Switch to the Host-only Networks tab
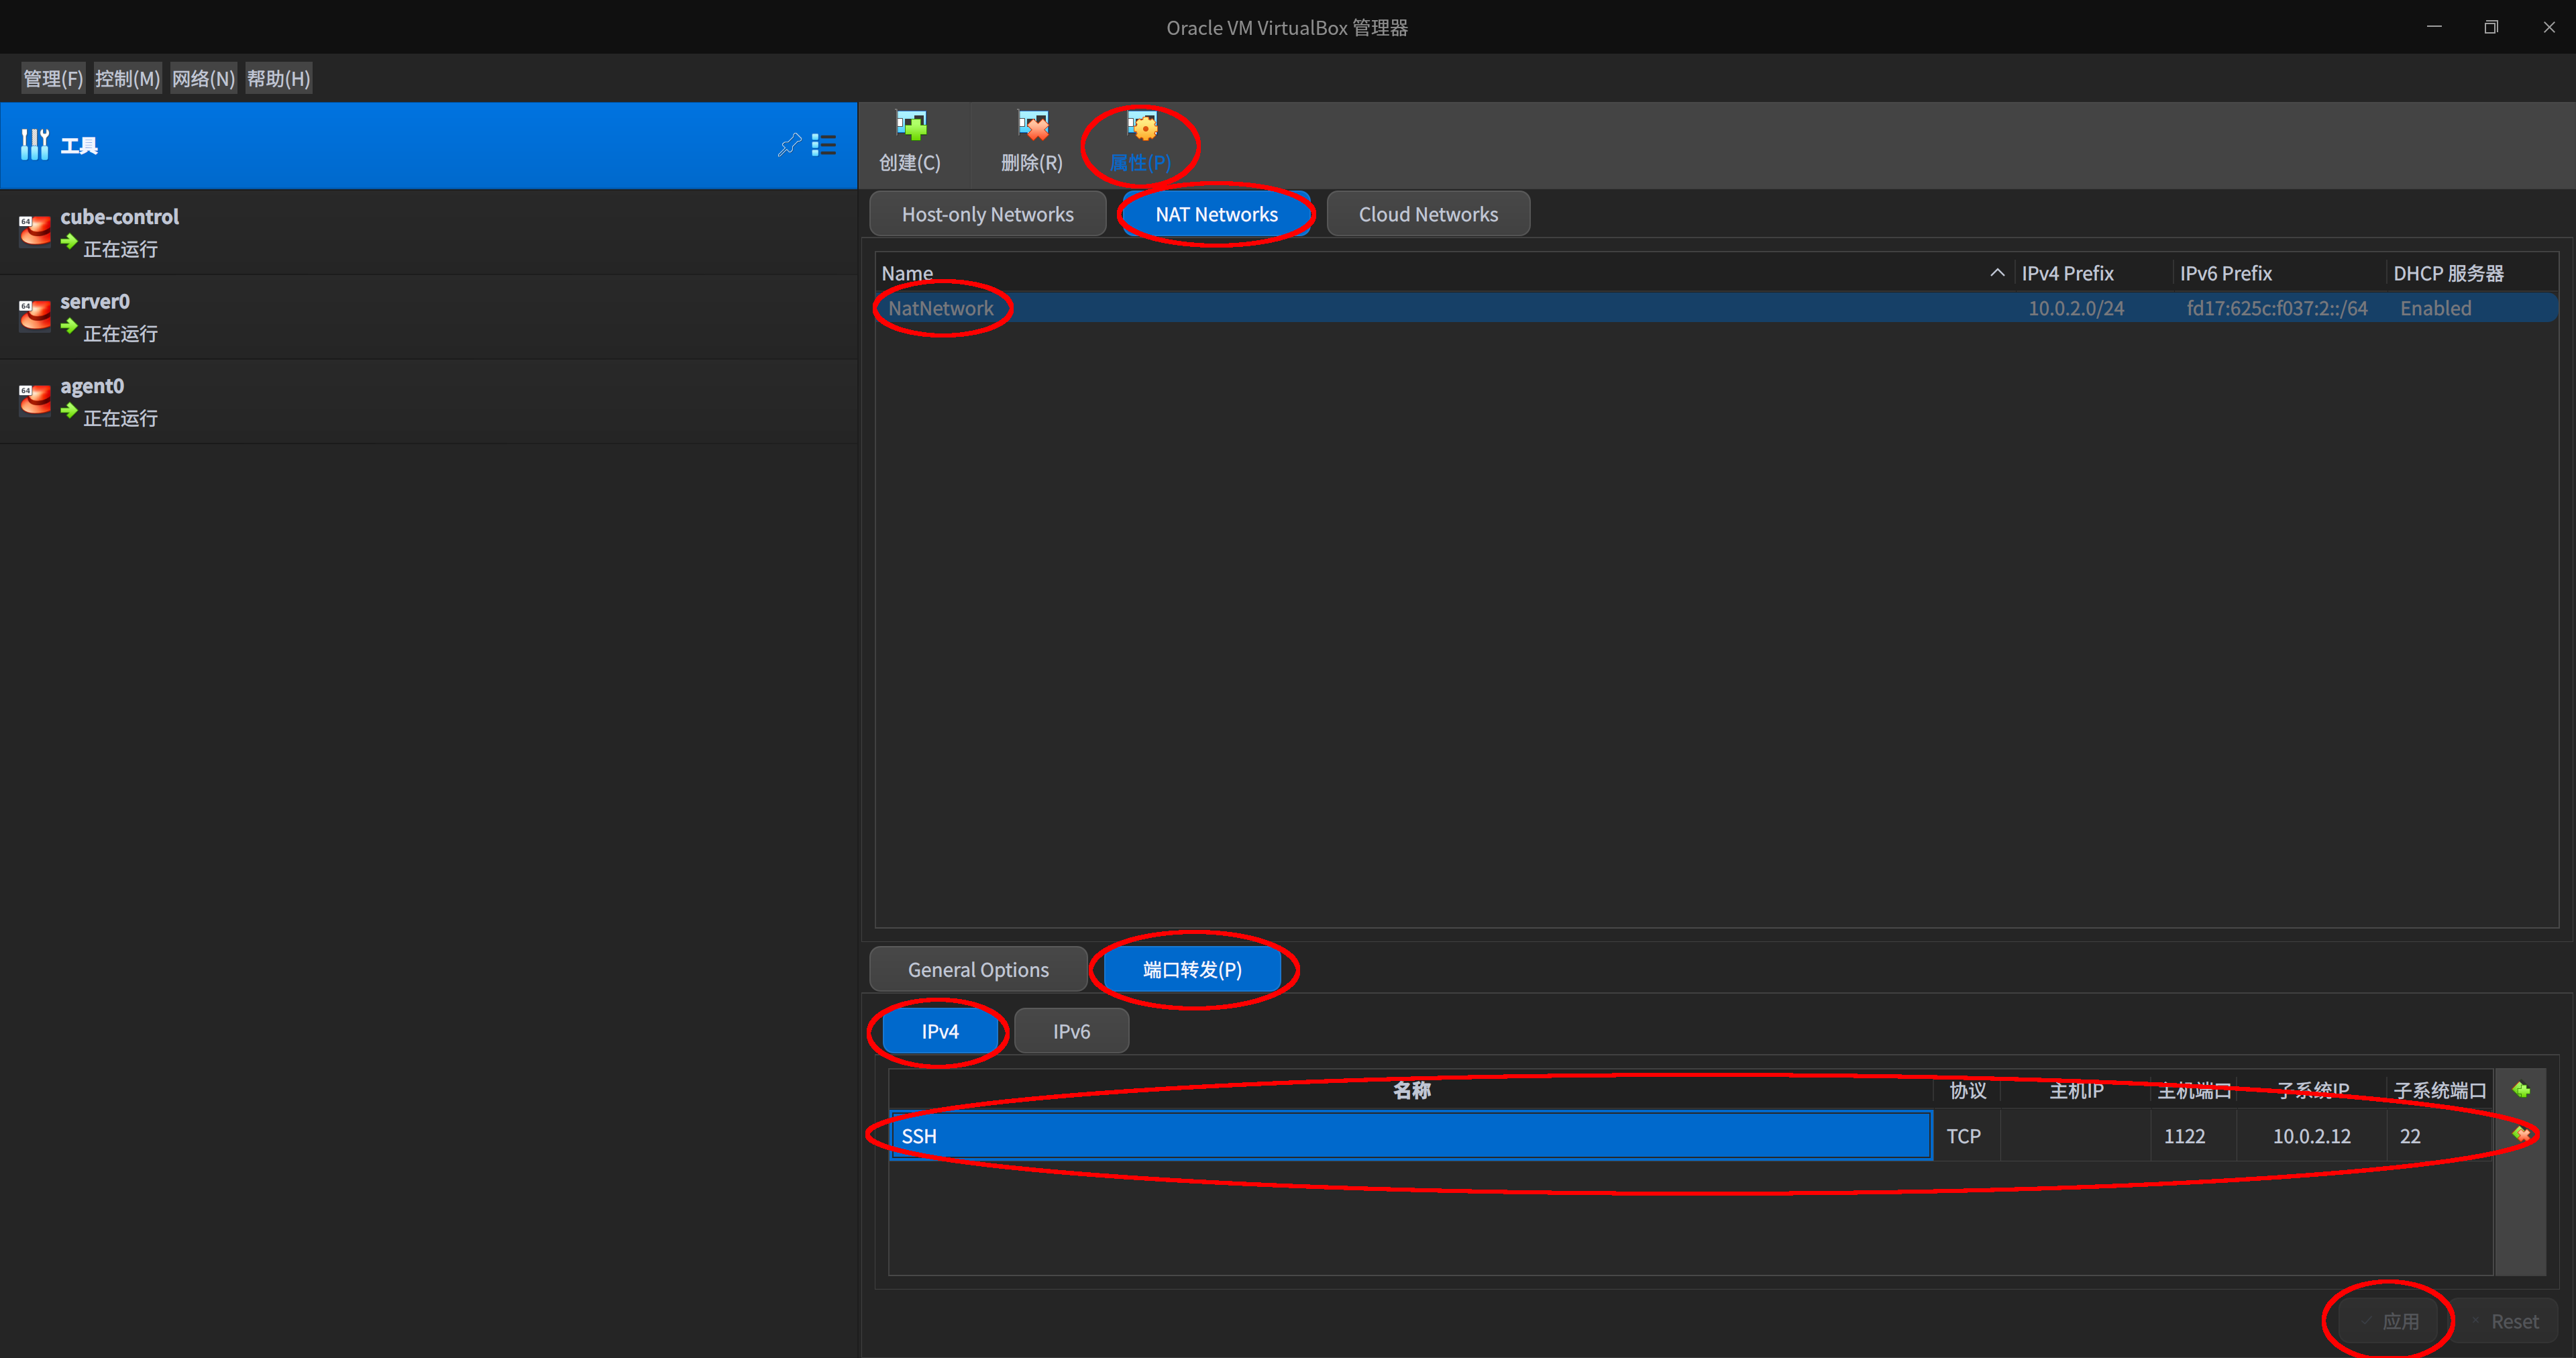The image size is (2576, 1358). coord(987,213)
